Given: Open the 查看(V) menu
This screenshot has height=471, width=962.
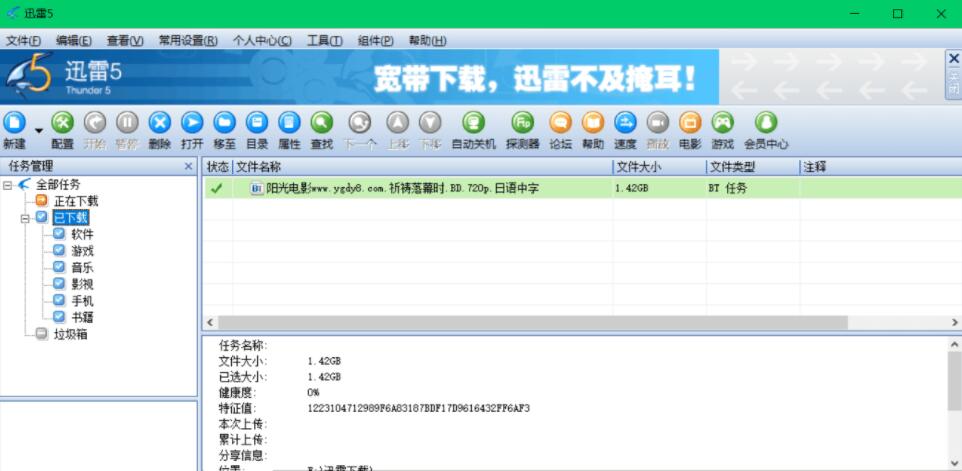Looking at the screenshot, I should pos(125,41).
